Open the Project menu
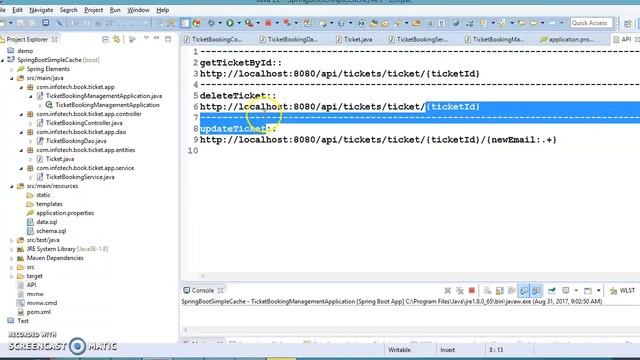This screenshot has height=360, width=640. 93,10
